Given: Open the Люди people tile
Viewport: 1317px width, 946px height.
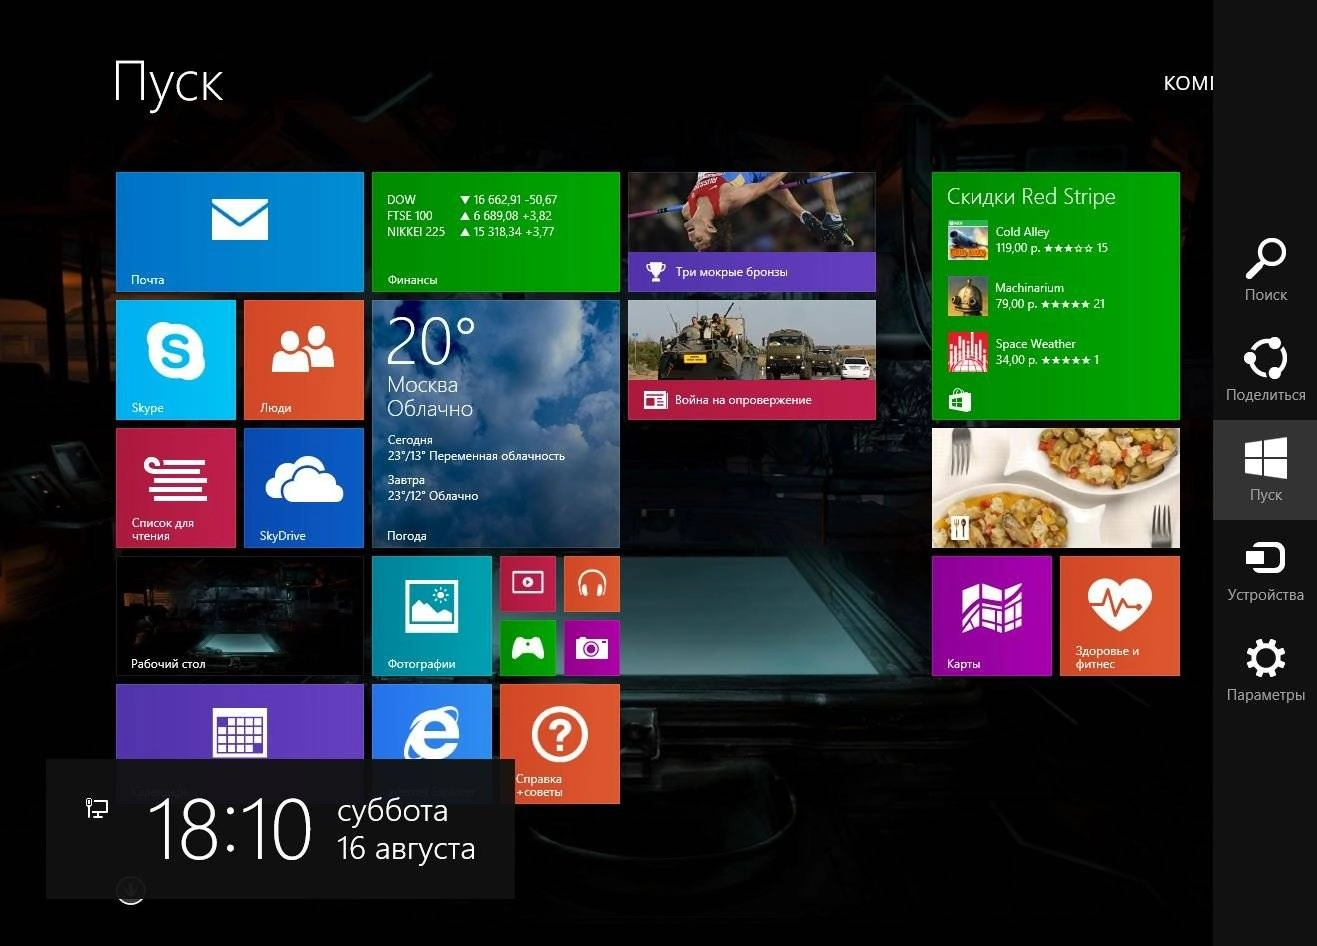Looking at the screenshot, I should coord(304,360).
